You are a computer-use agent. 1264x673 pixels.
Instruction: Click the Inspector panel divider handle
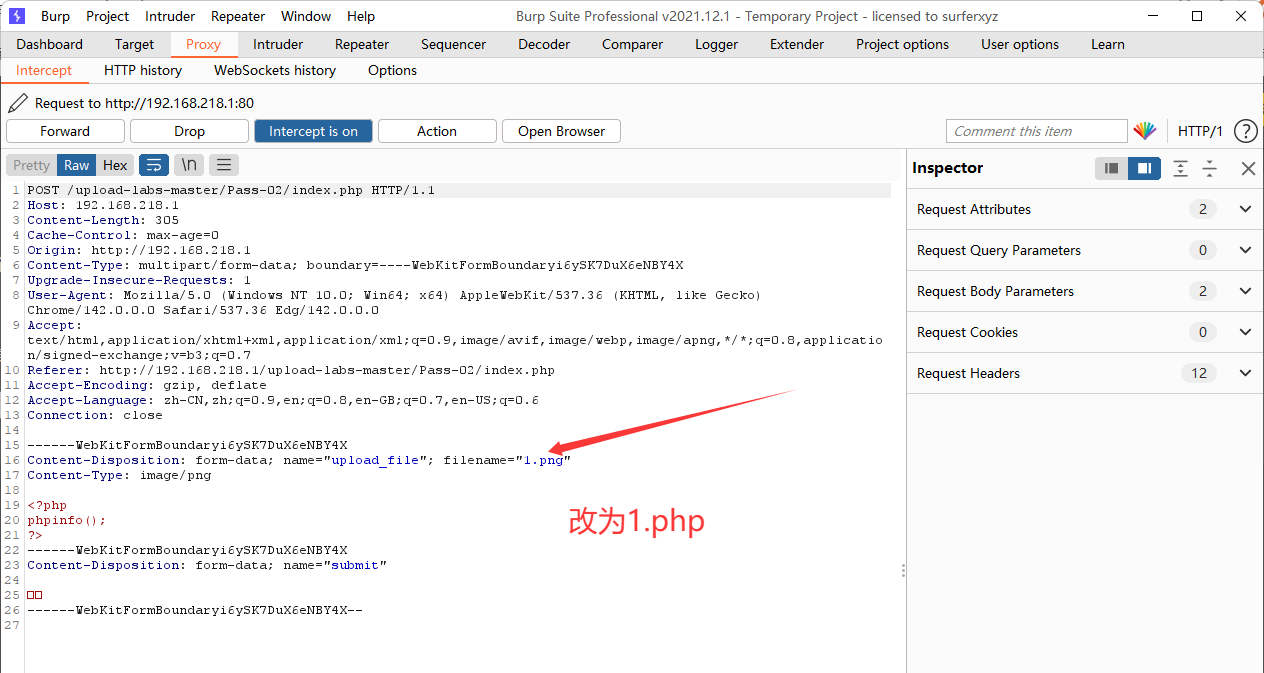(903, 570)
